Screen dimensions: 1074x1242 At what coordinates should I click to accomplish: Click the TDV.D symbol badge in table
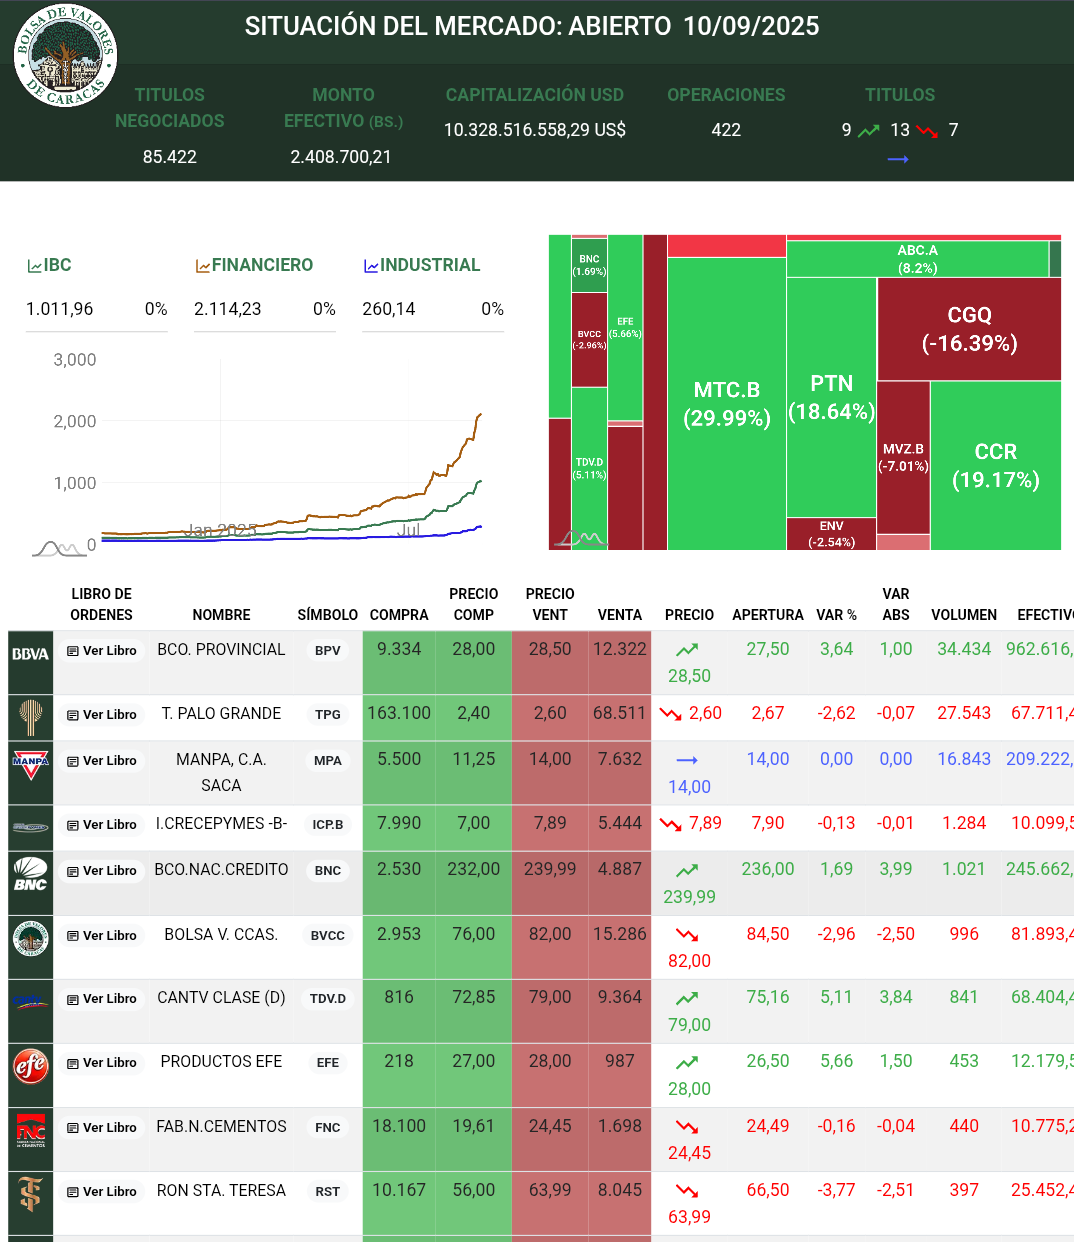tap(328, 998)
